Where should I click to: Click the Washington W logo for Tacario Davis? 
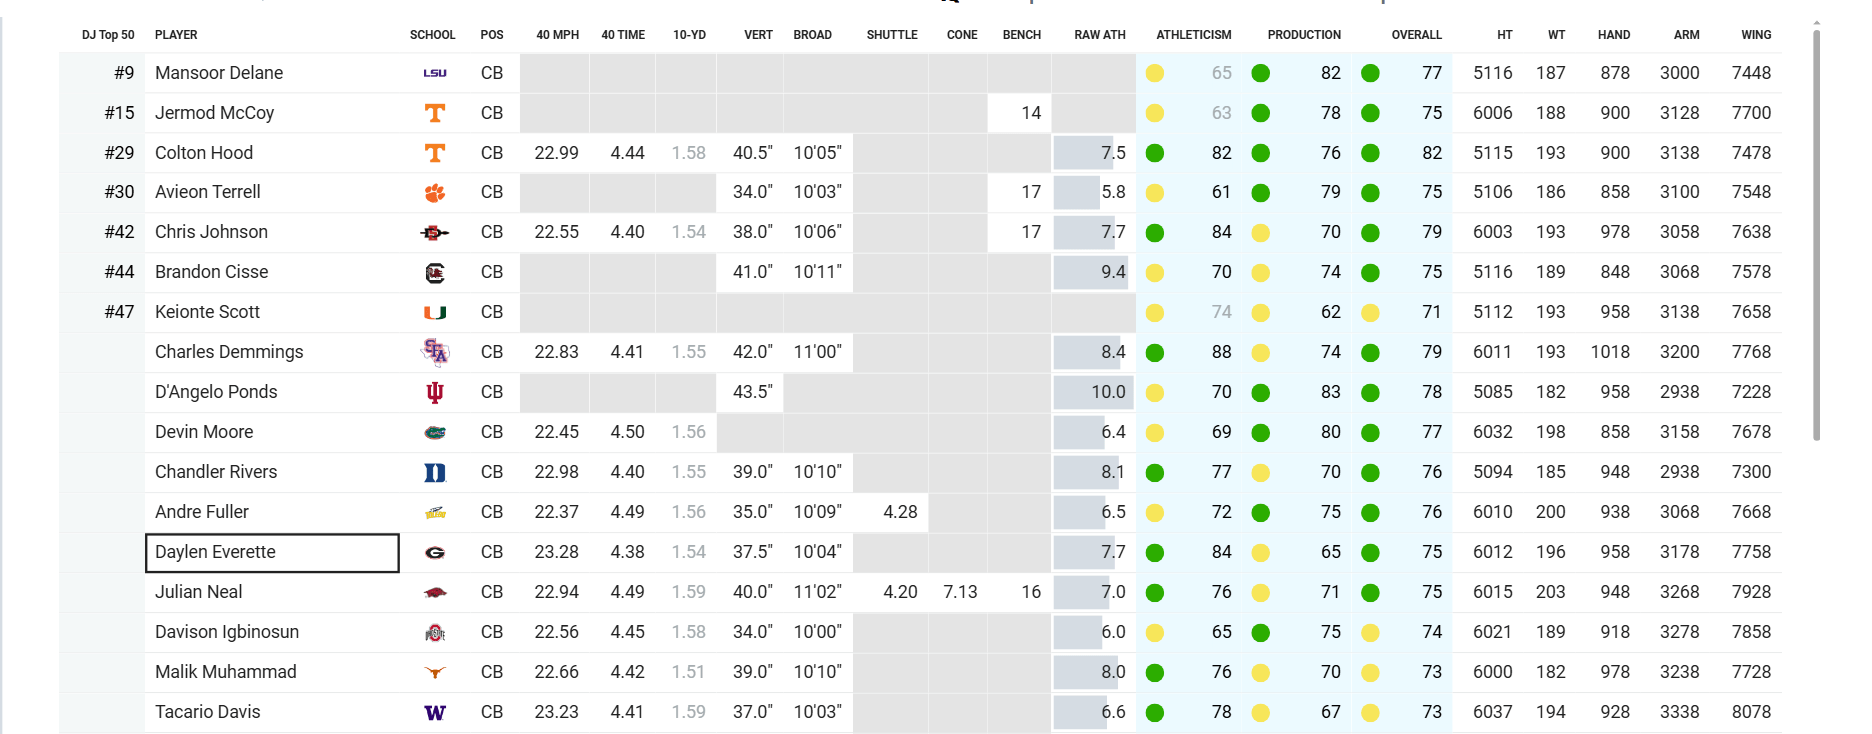434,713
